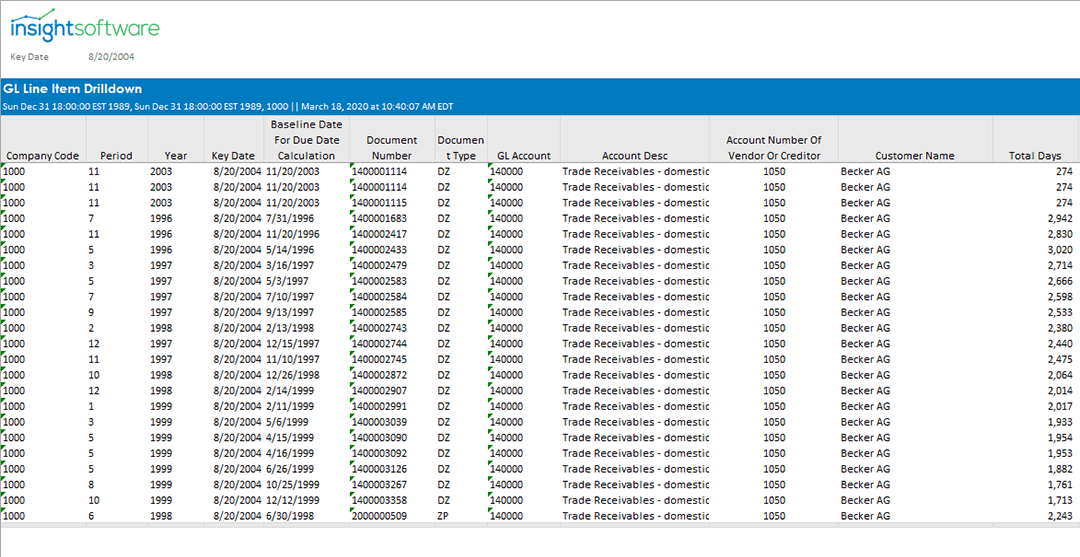Select document number 1400003267
This screenshot has height=557, width=1080.
point(380,485)
